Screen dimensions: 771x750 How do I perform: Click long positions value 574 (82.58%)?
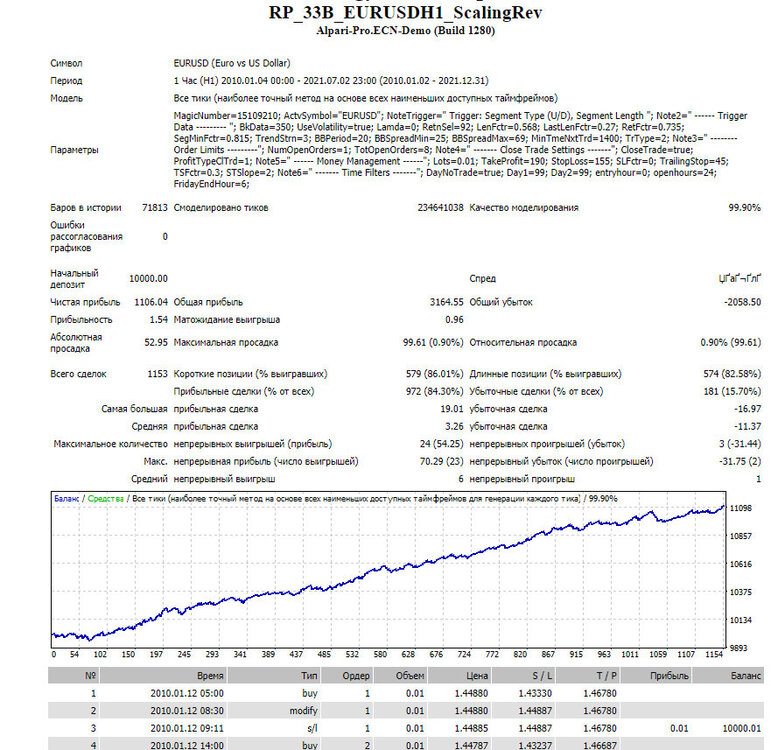[x=732, y=374]
